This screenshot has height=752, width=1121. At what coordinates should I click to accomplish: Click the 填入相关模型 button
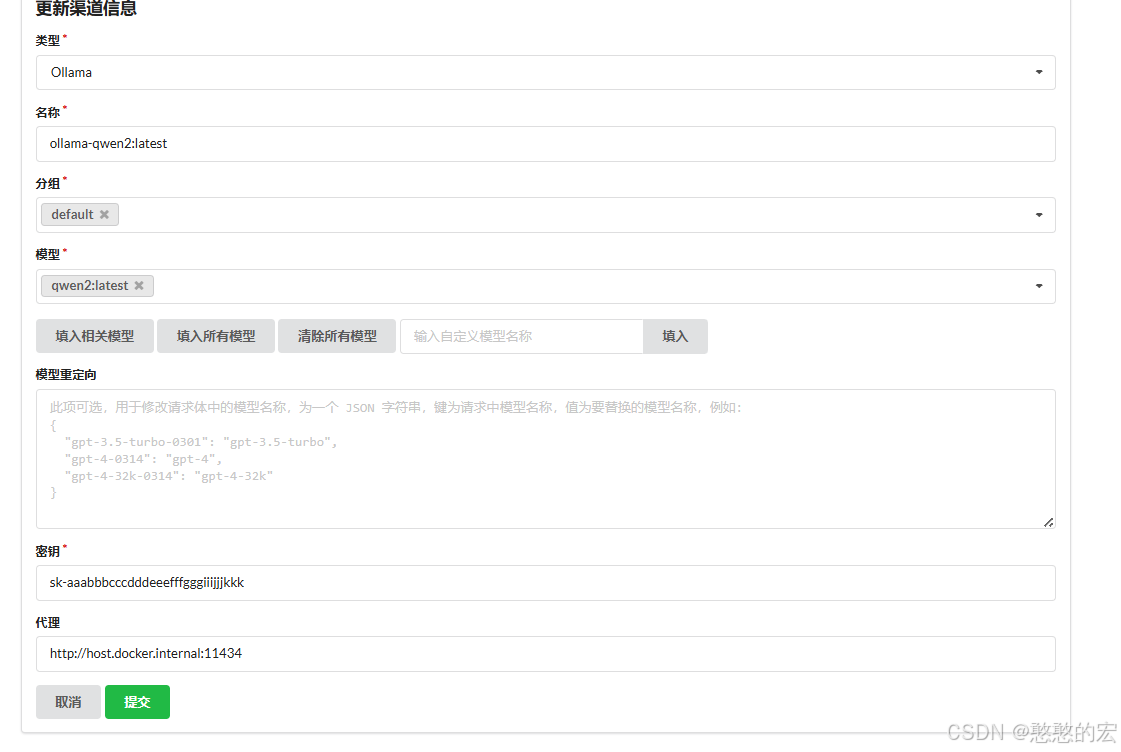click(95, 336)
